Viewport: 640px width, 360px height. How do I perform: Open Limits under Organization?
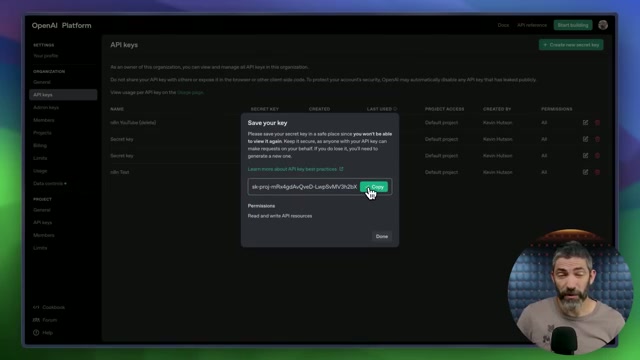(x=40, y=158)
